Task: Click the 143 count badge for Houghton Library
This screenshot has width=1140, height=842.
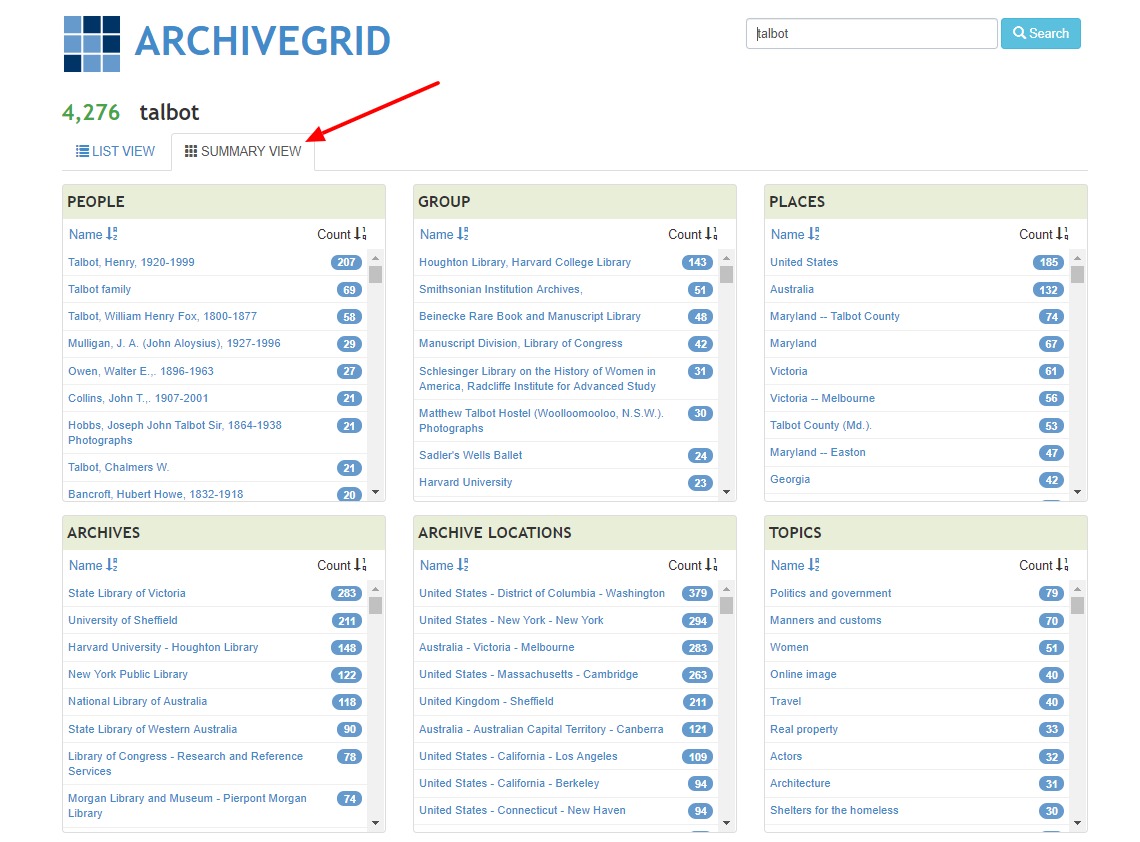Action: tap(697, 262)
